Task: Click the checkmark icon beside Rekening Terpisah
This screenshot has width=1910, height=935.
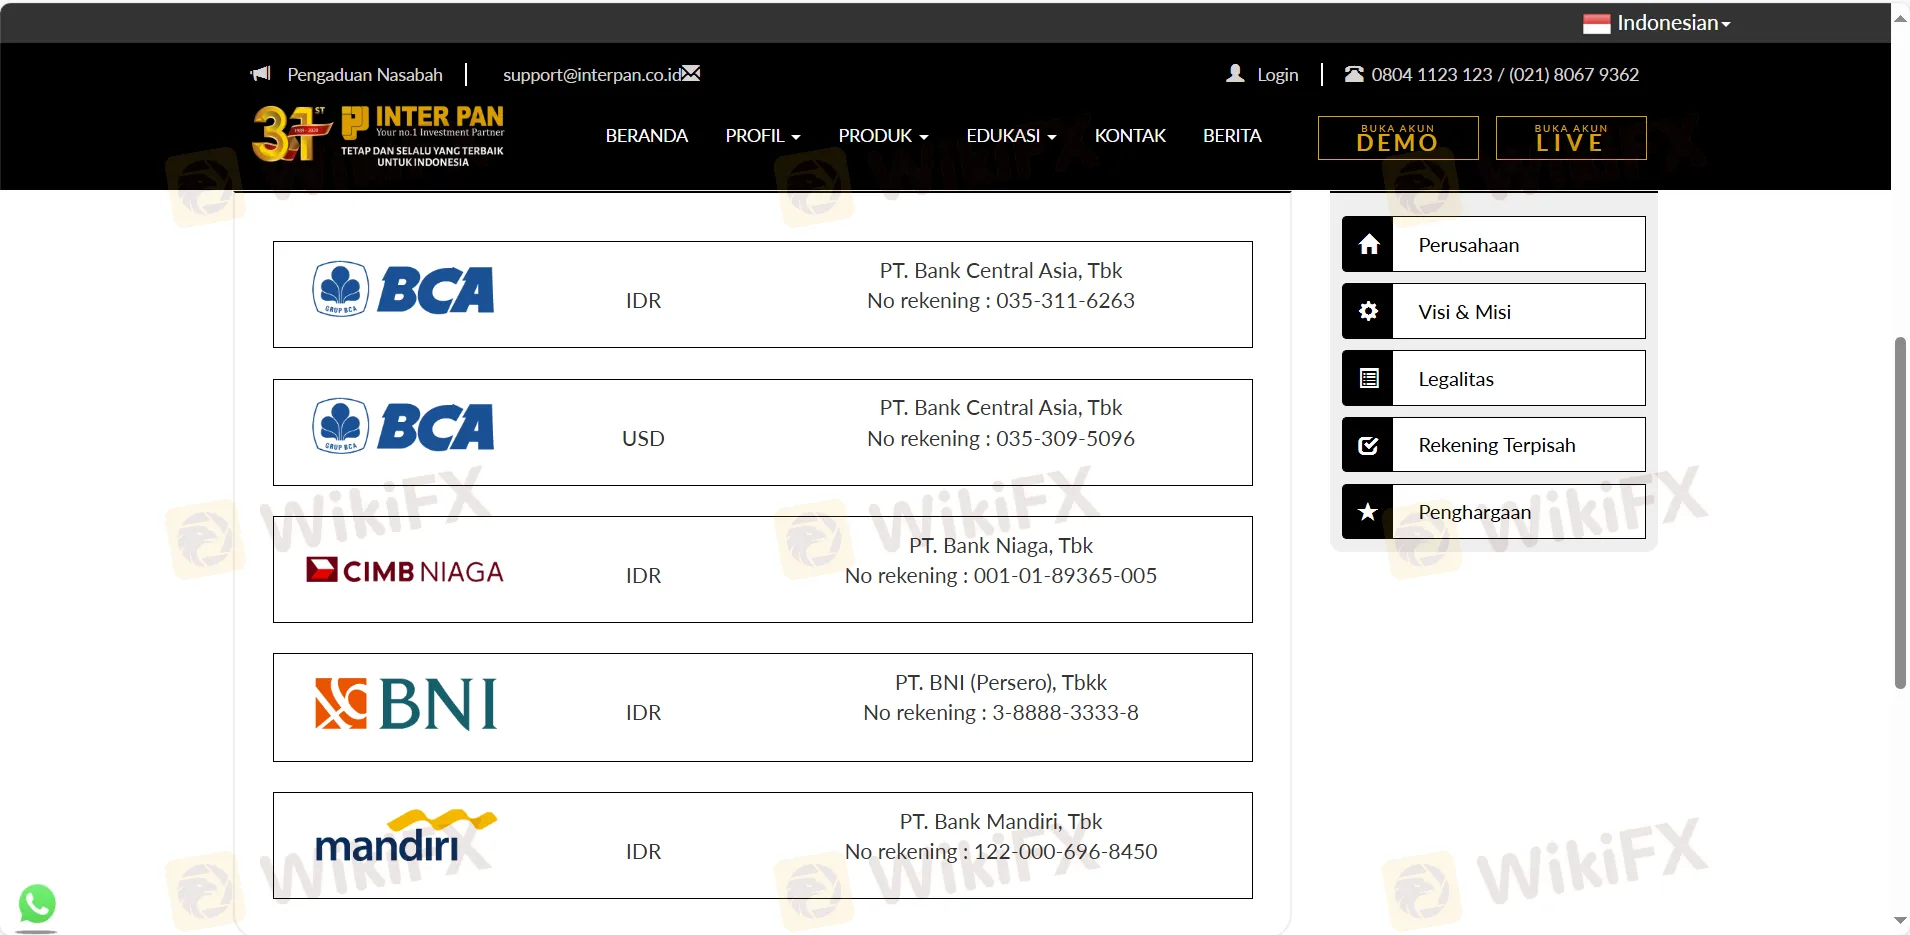Action: pyautogui.click(x=1368, y=445)
